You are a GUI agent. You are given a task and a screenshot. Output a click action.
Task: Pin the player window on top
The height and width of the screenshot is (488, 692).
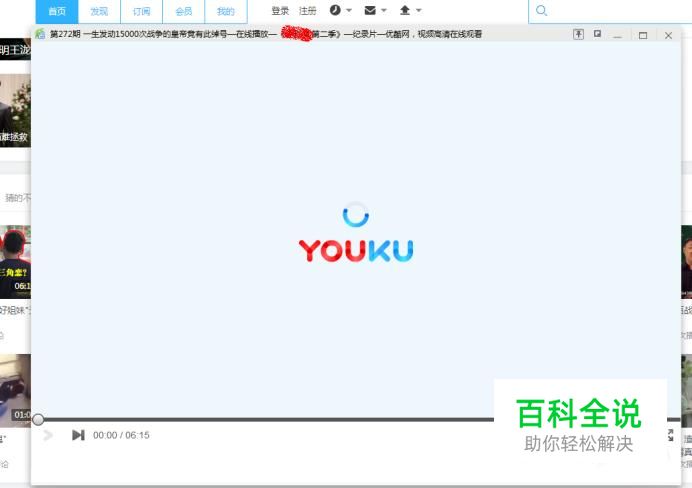pos(578,34)
